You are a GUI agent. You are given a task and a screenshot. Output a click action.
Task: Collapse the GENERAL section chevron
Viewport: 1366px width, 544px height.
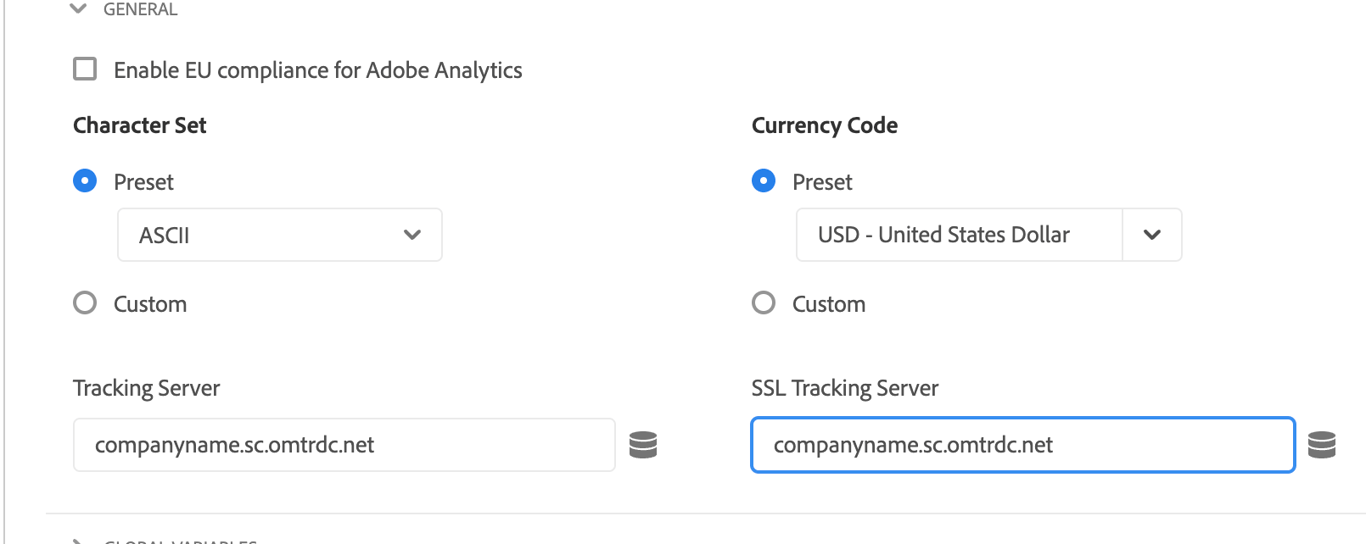tap(78, 9)
